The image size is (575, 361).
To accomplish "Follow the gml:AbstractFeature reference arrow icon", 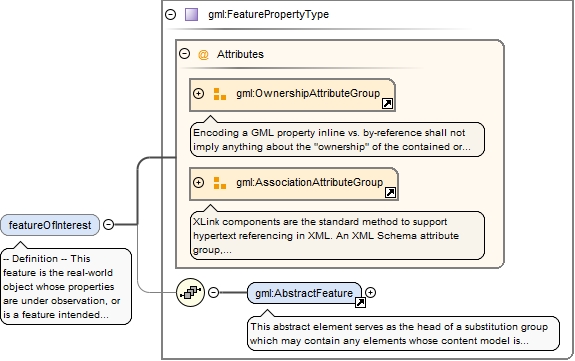I will [360, 302].
